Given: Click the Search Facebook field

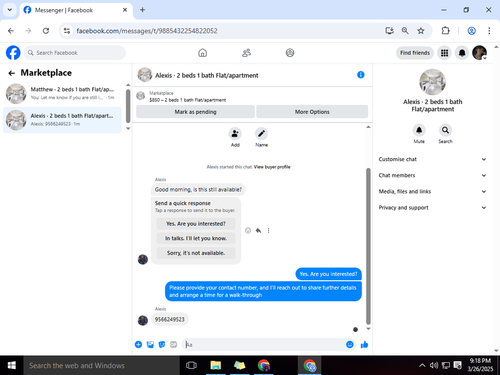Looking at the screenshot, I should pos(75,53).
